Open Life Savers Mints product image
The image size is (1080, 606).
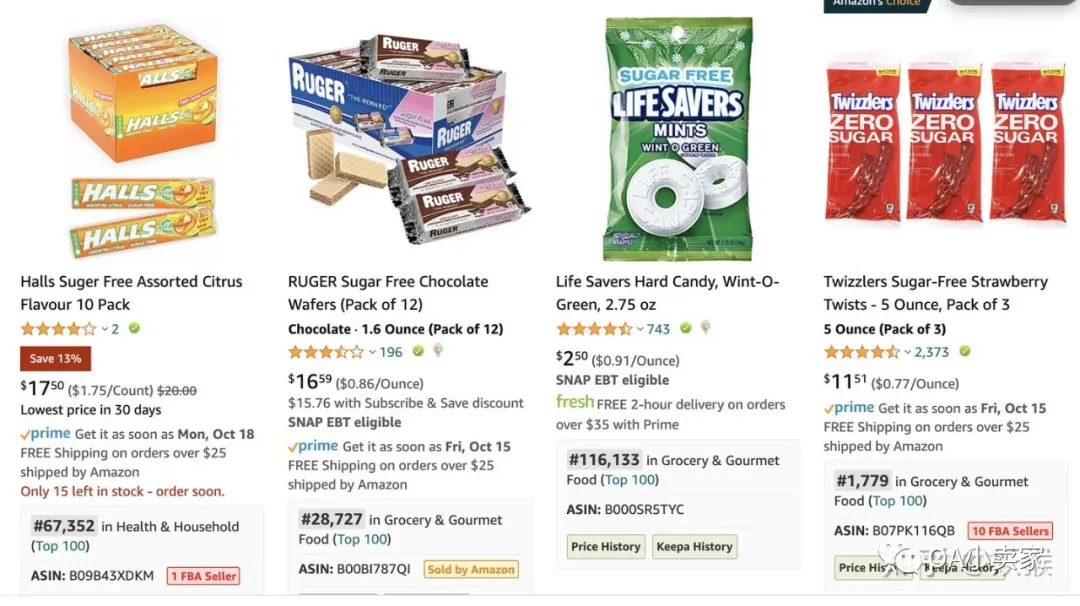pyautogui.click(x=678, y=139)
